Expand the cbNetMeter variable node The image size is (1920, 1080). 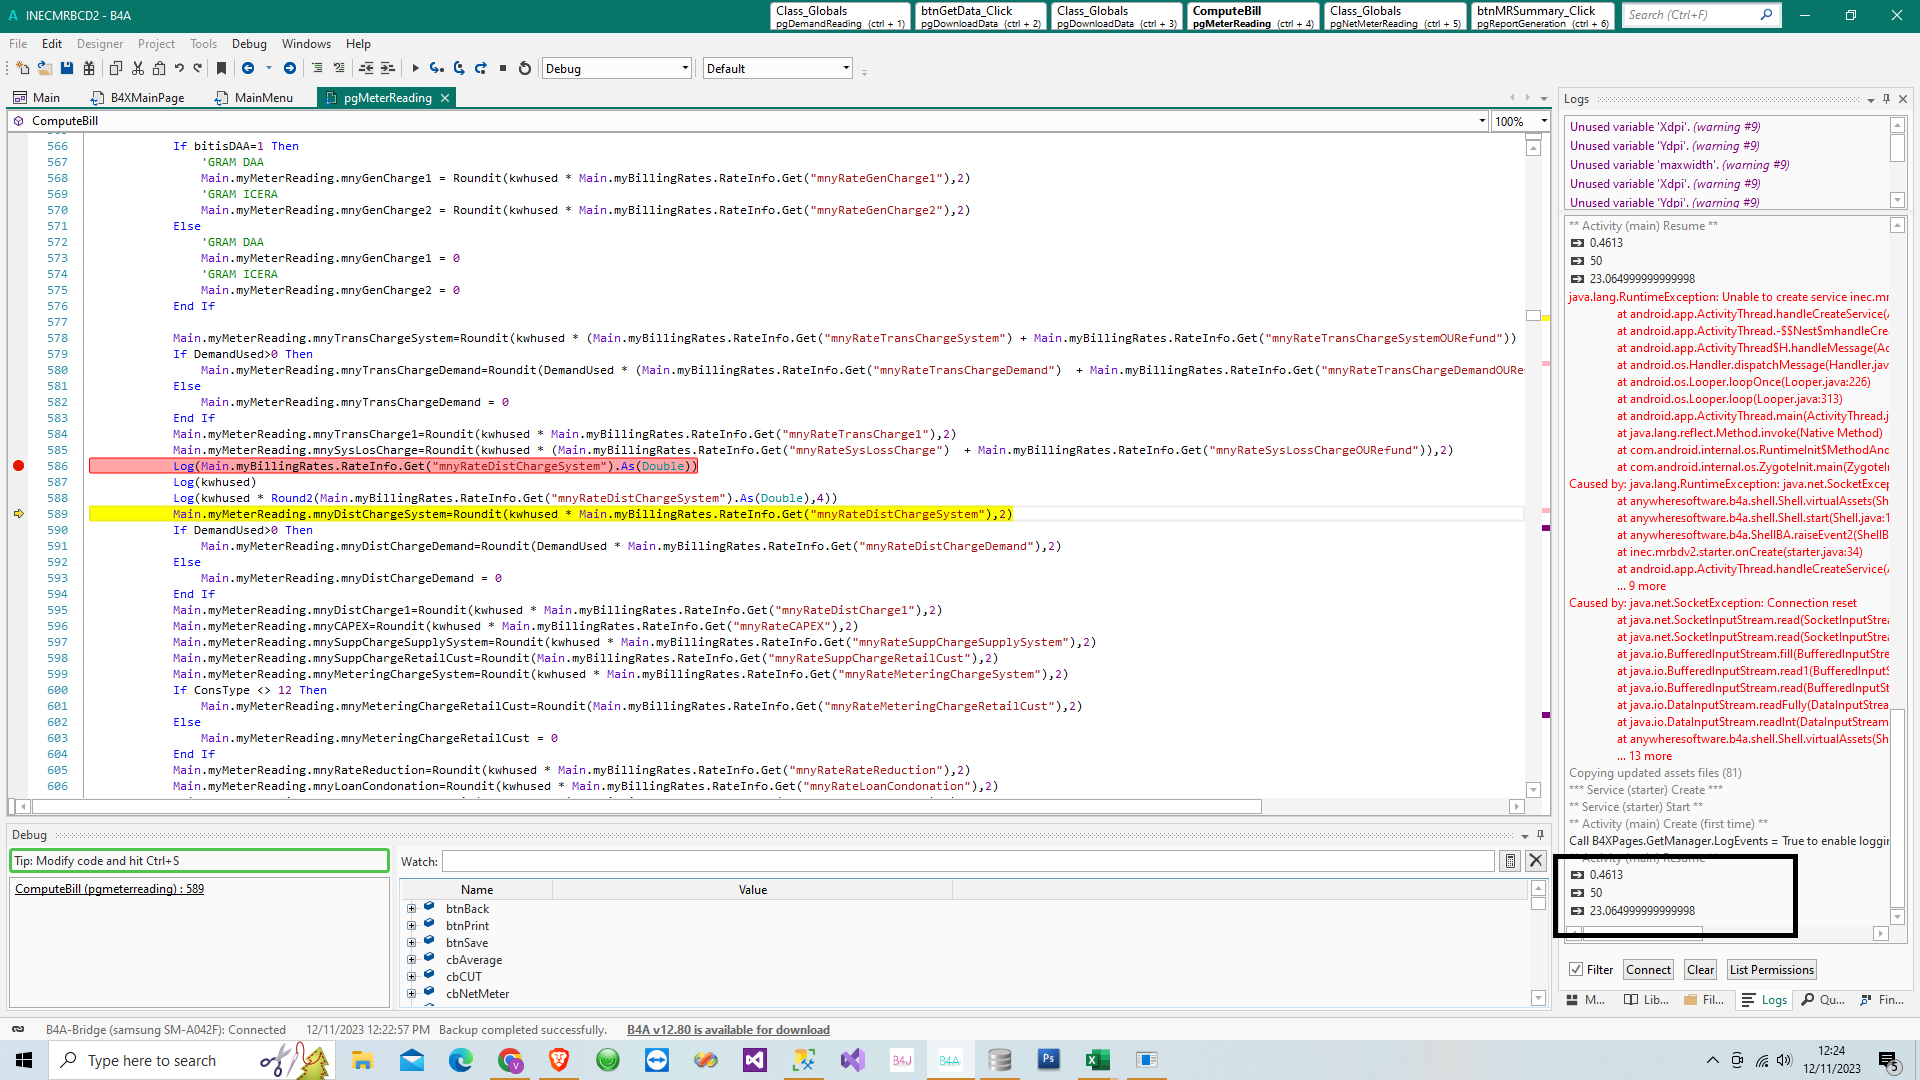pos(411,994)
